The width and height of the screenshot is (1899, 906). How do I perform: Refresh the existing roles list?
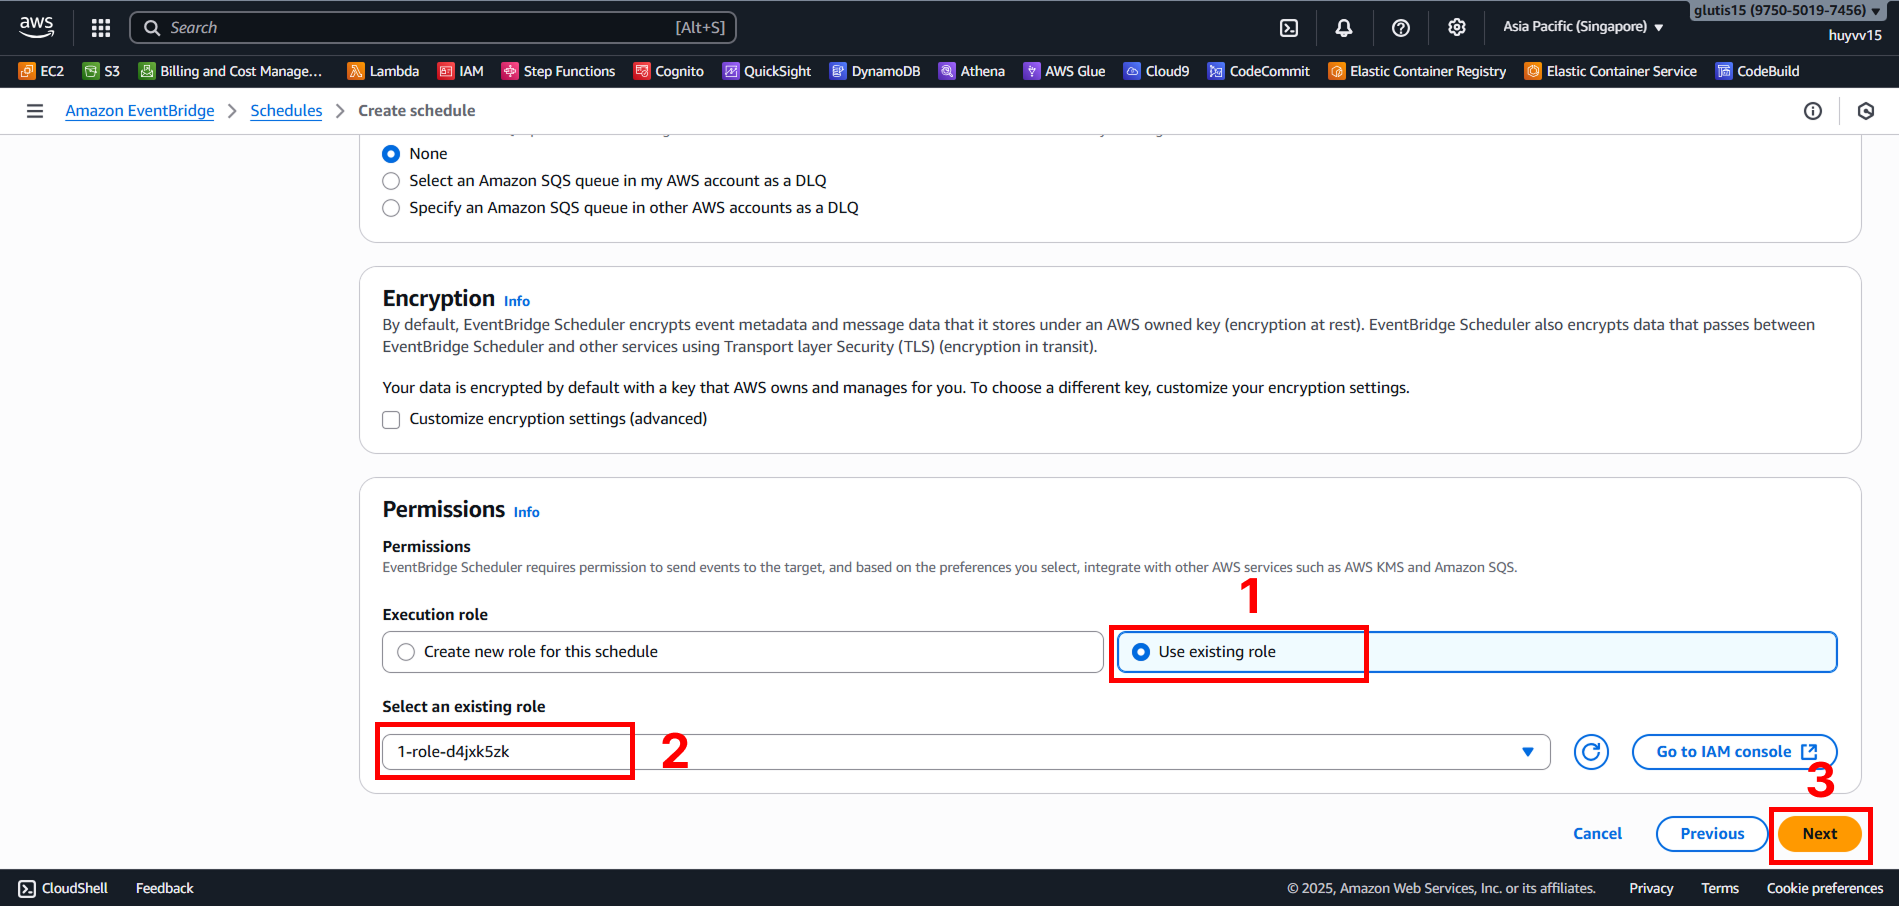(x=1591, y=752)
